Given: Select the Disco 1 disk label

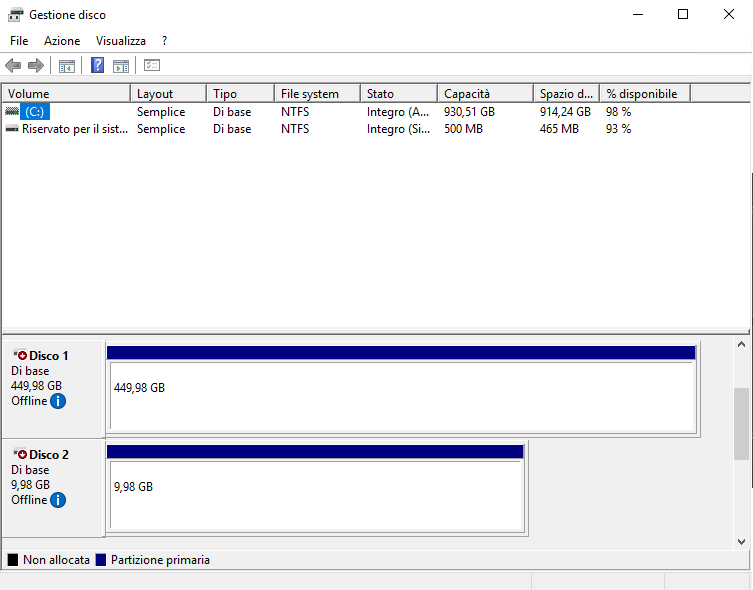Looking at the screenshot, I should [x=49, y=356].
